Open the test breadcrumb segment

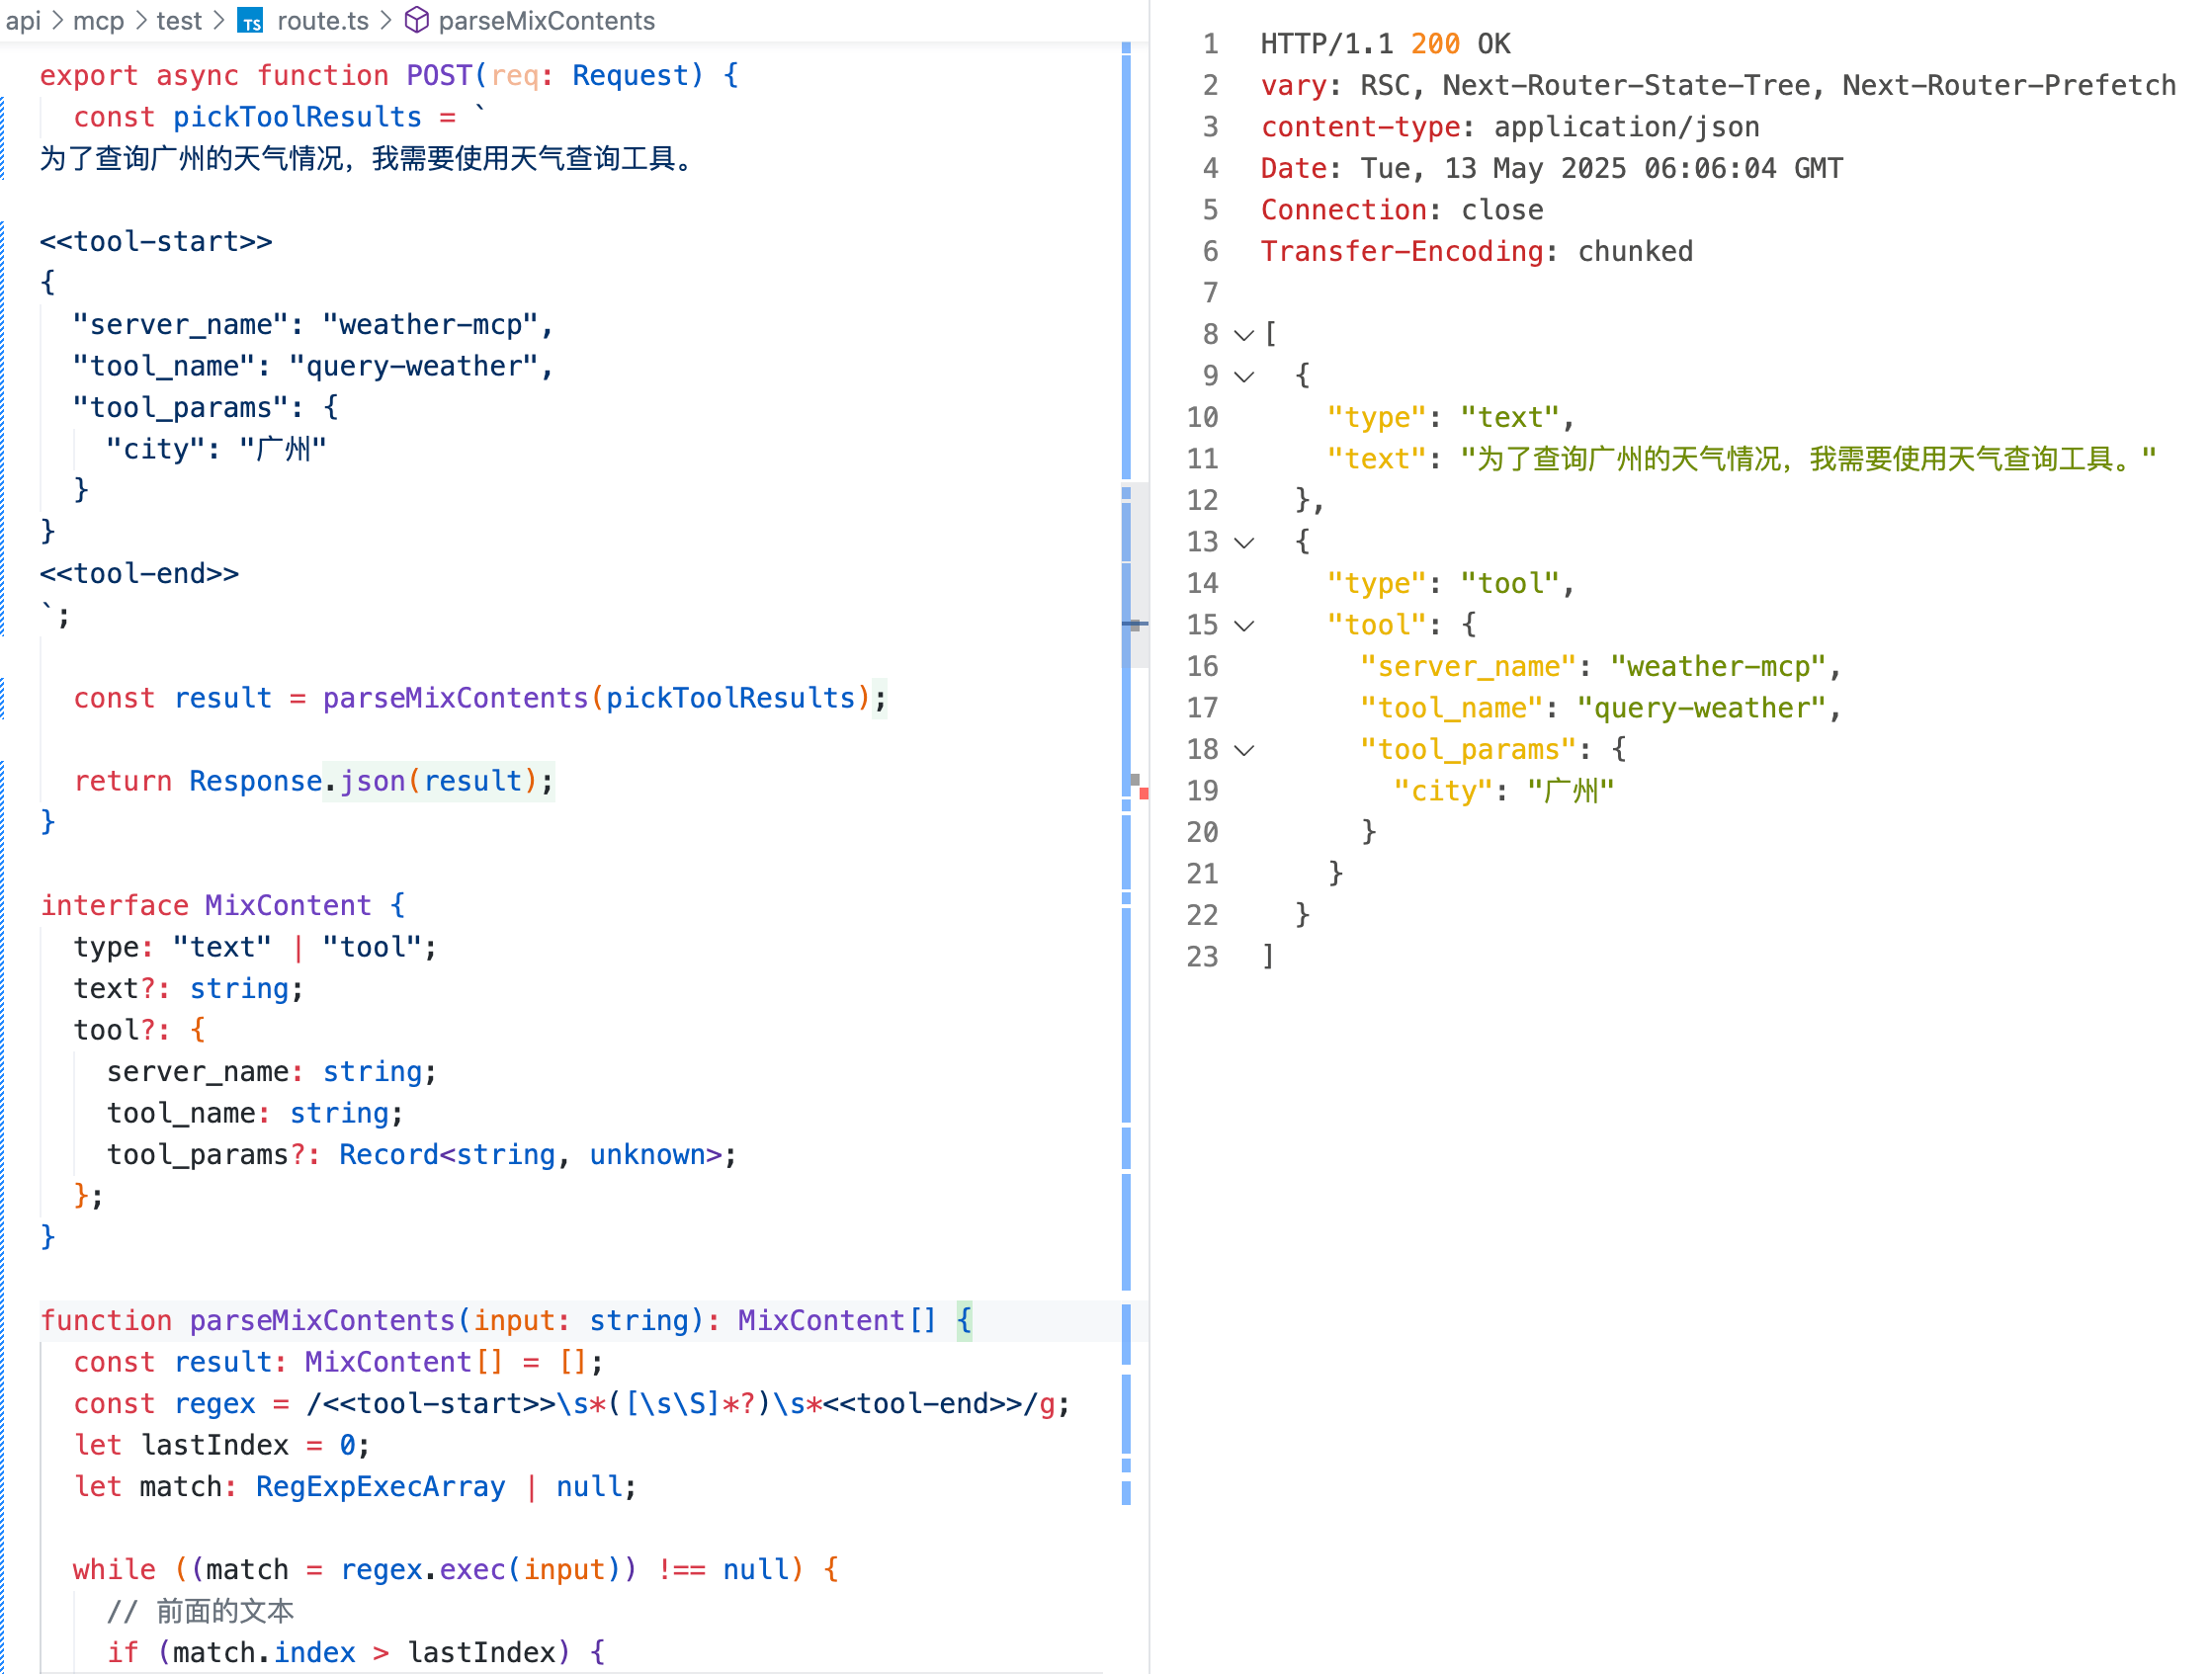coord(179,20)
